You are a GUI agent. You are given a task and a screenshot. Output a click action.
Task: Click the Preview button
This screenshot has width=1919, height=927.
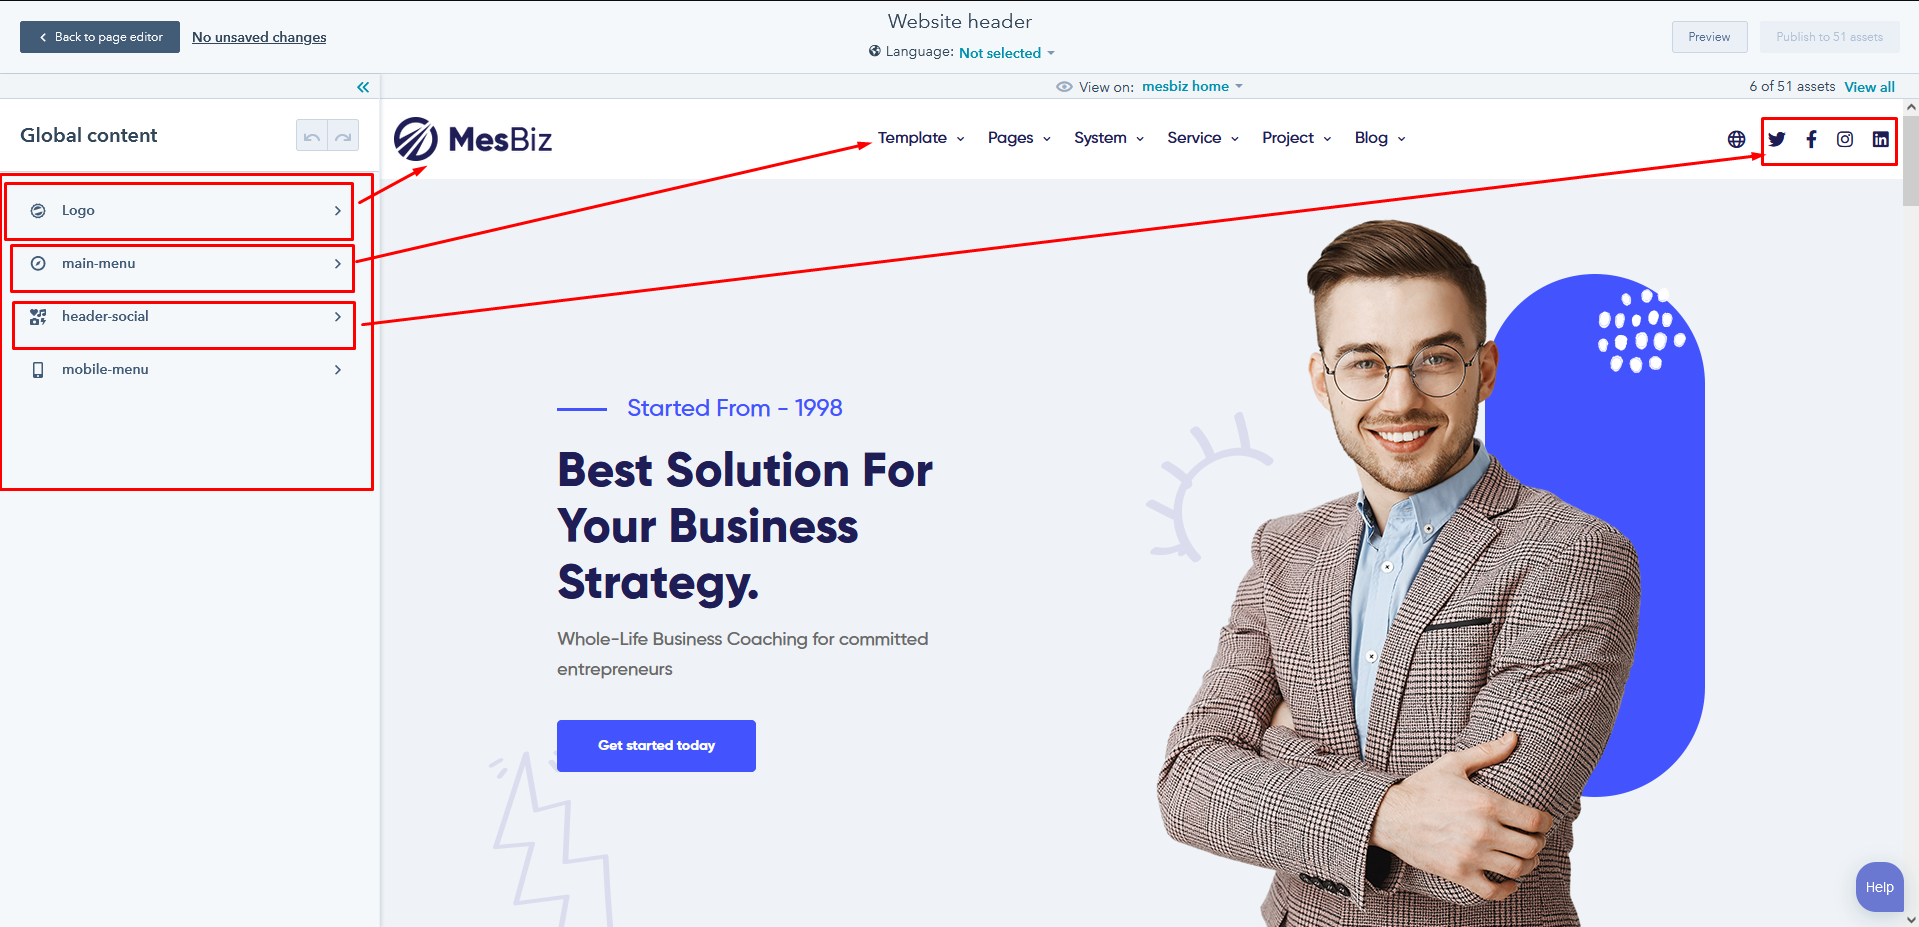coord(1709,37)
